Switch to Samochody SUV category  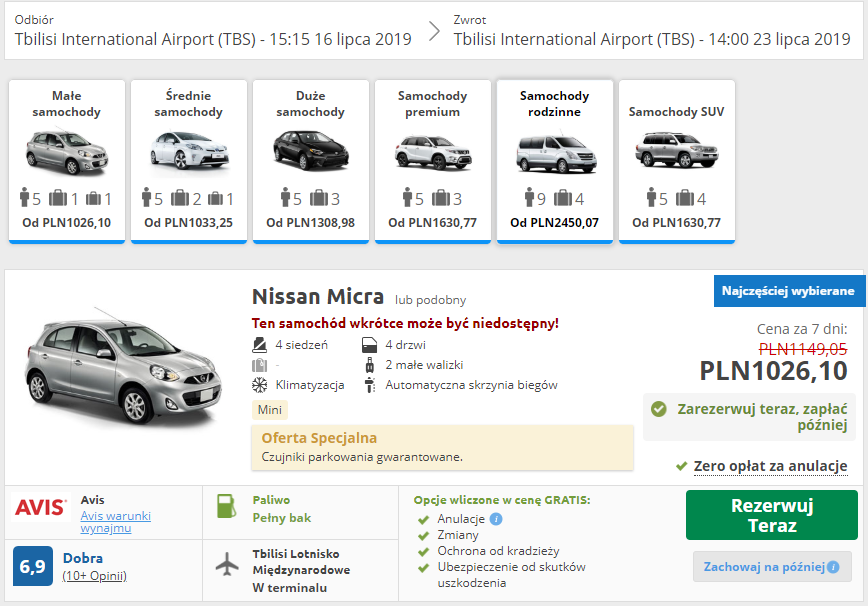[676, 161]
